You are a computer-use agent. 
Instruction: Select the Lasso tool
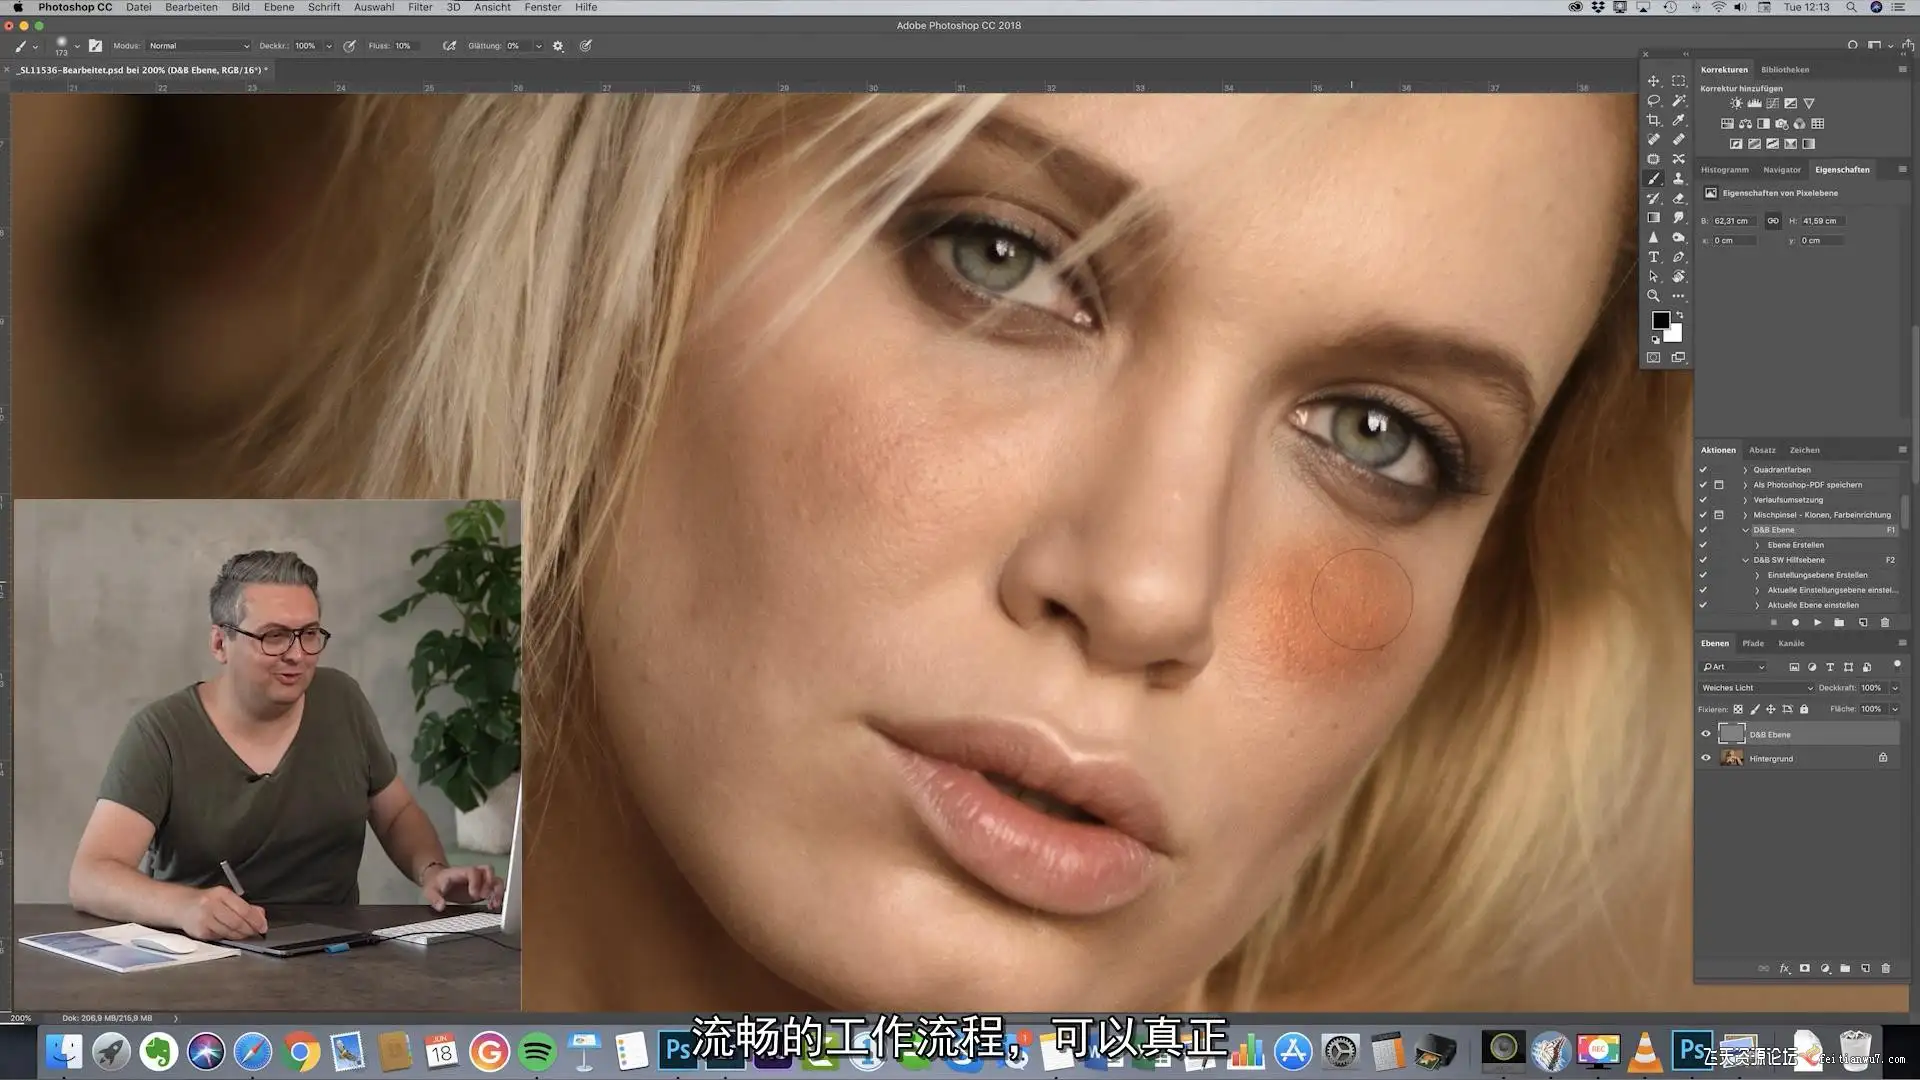pyautogui.click(x=1653, y=100)
